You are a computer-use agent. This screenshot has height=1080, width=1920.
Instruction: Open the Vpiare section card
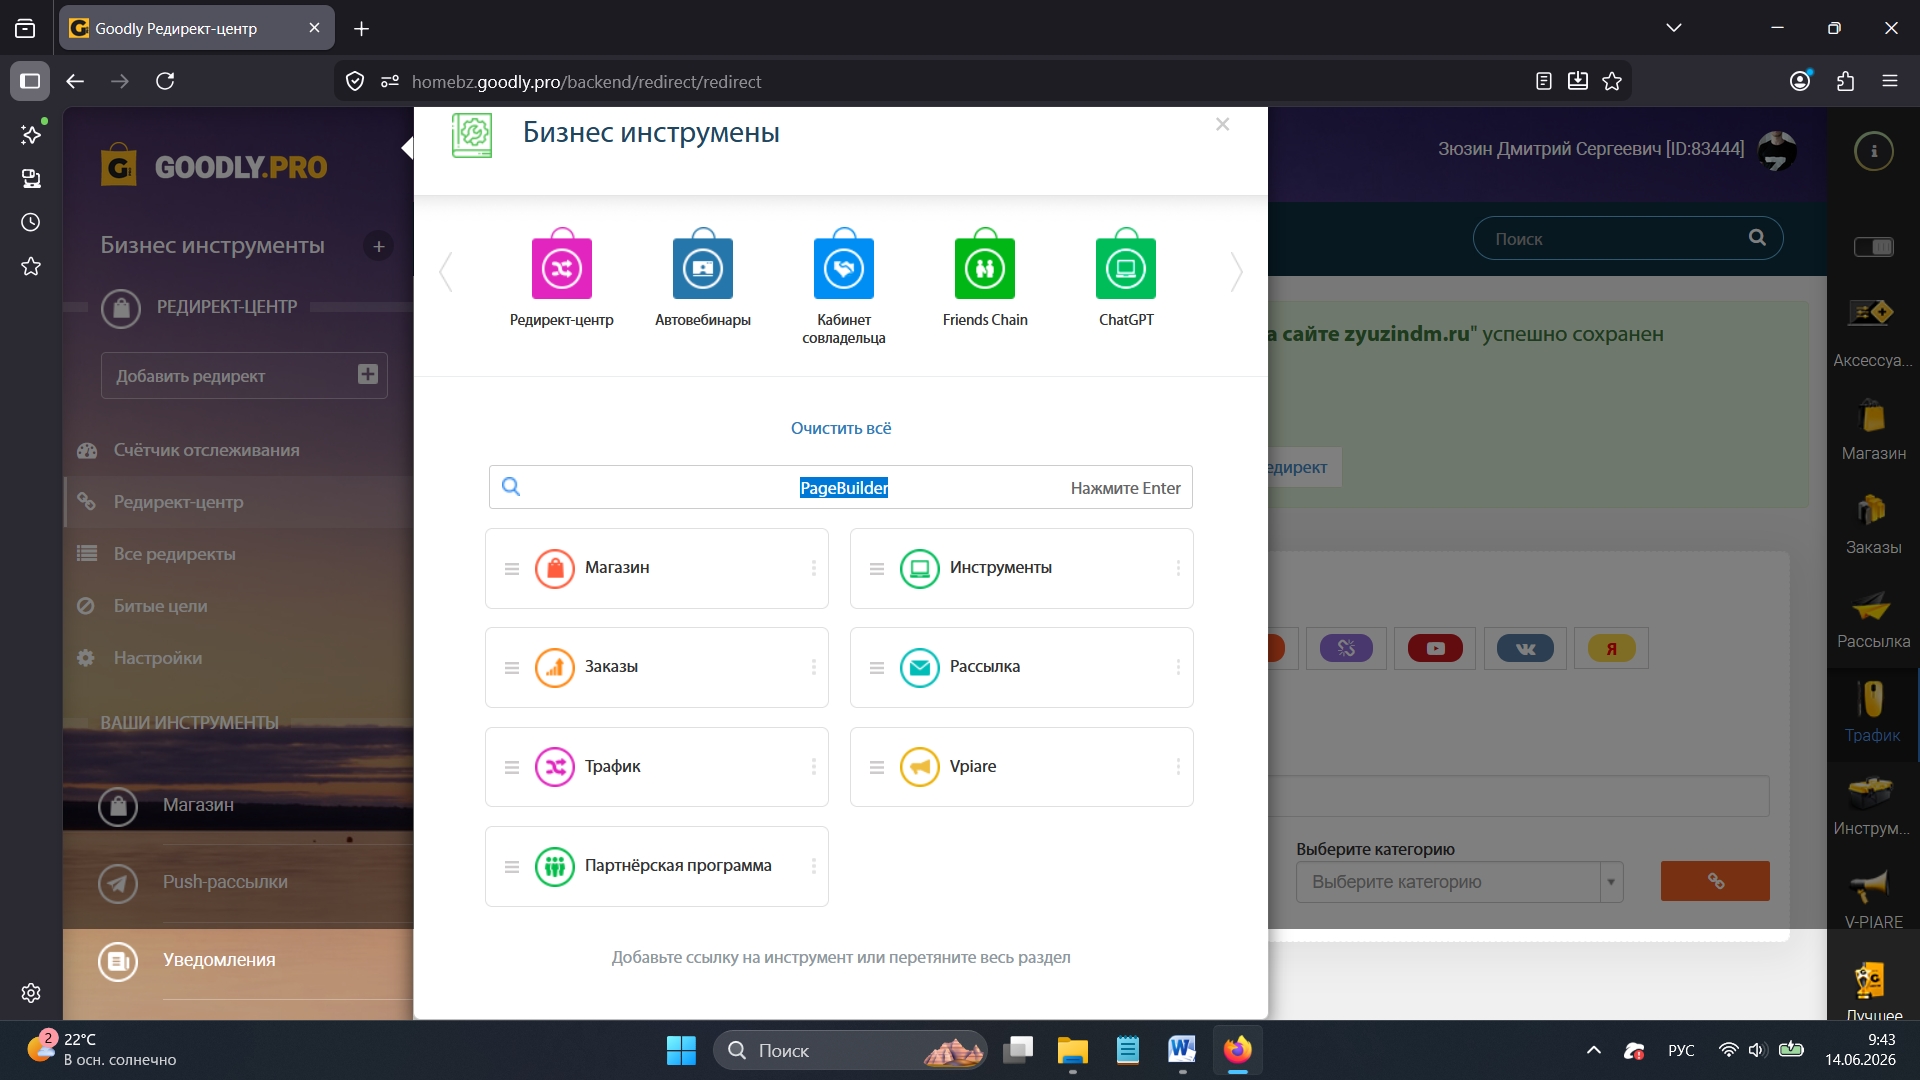point(1022,767)
